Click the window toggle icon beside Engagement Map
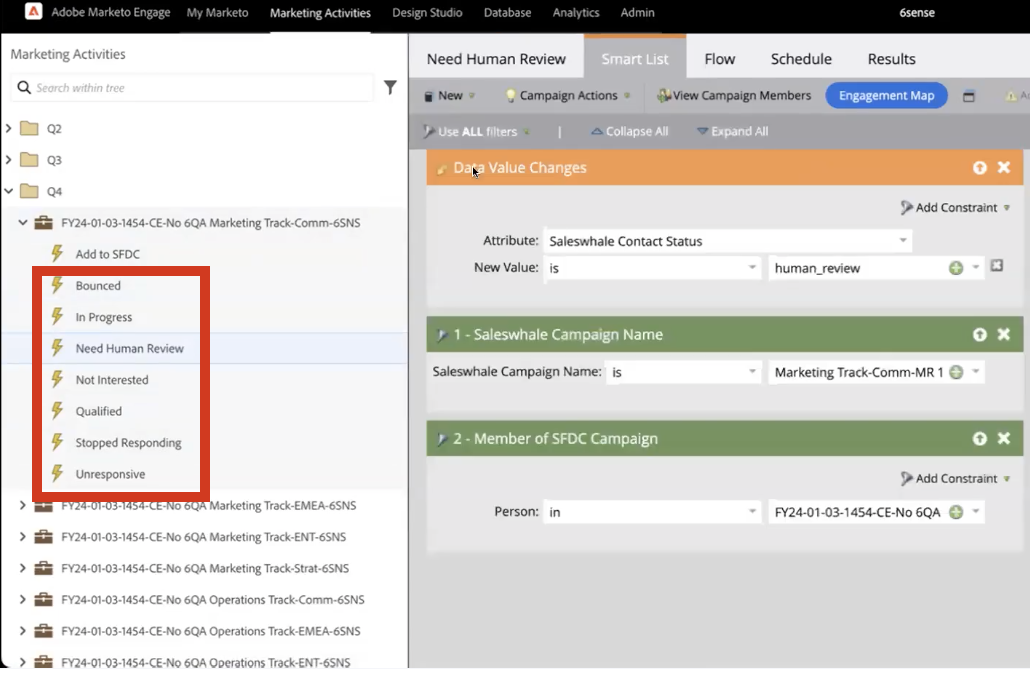 click(969, 96)
